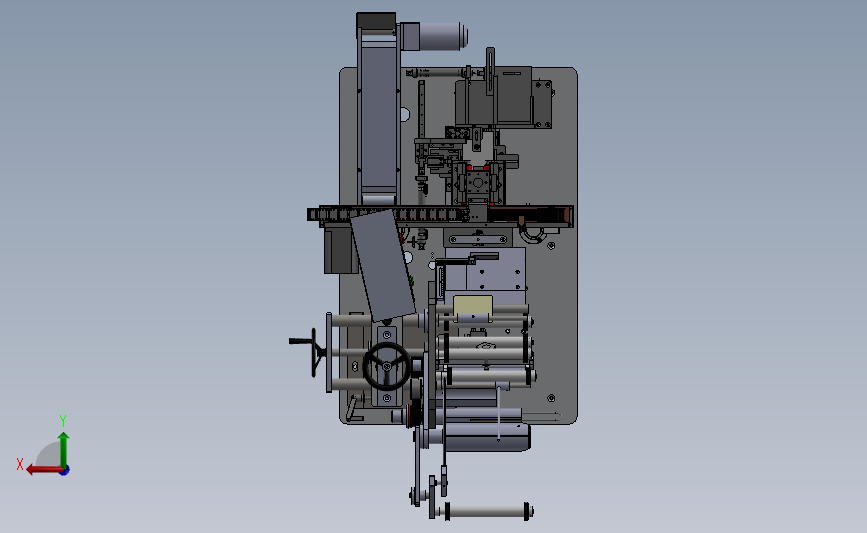The width and height of the screenshot is (867, 533).
Task: Select the crank handle left of the model
Action: 306,351
